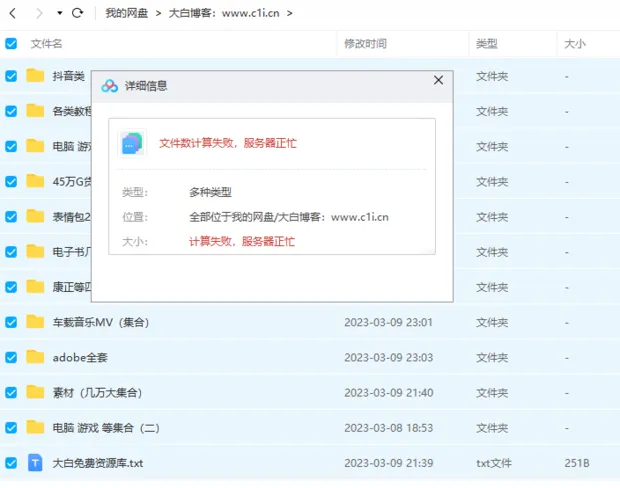Click the forward navigation arrow

coord(39,13)
